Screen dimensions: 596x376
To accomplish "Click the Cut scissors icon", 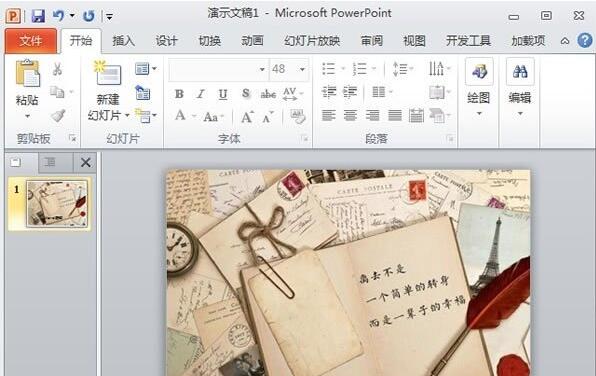I will (x=57, y=69).
